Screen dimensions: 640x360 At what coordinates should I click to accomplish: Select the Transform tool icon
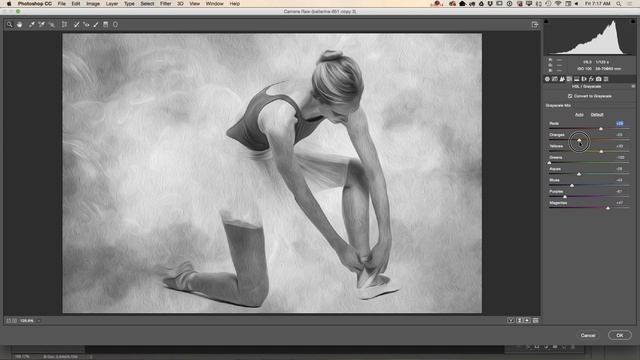click(64, 25)
